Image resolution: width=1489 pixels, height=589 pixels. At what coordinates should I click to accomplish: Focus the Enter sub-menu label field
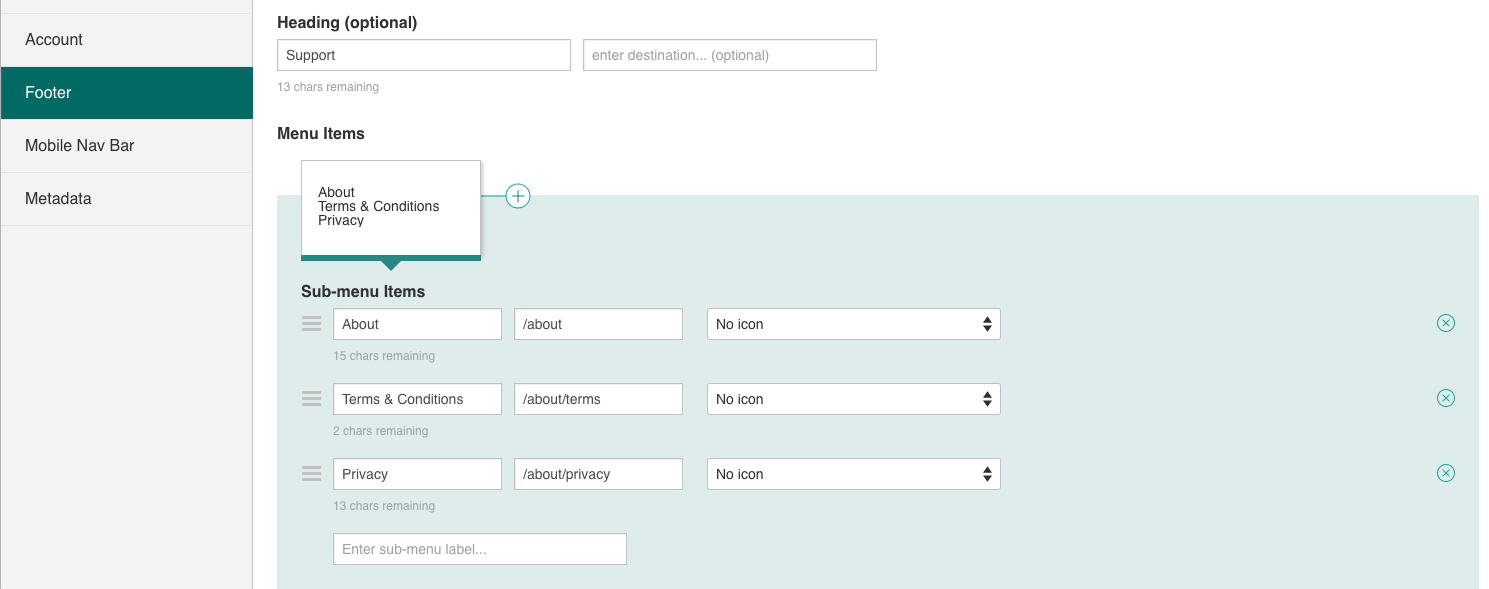coord(480,549)
